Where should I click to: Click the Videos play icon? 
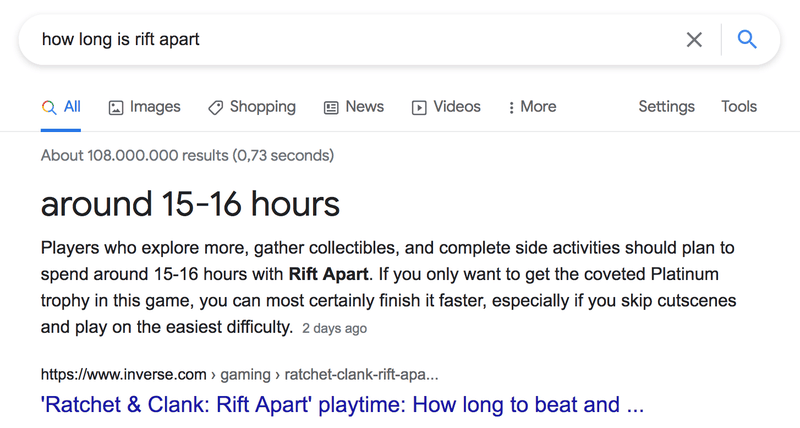[x=419, y=108]
